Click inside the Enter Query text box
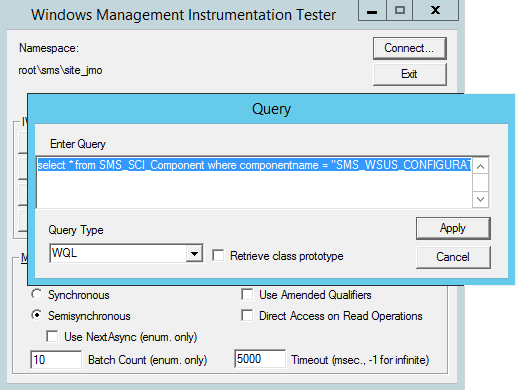Image resolution: width=516 pixels, height=390 pixels. 254,182
